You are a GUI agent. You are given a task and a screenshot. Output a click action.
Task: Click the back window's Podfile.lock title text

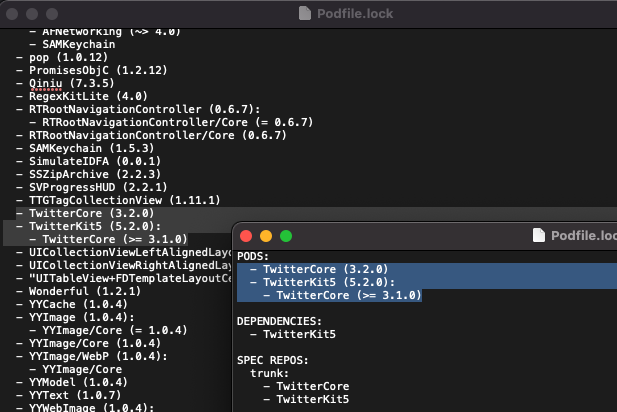pos(355,14)
